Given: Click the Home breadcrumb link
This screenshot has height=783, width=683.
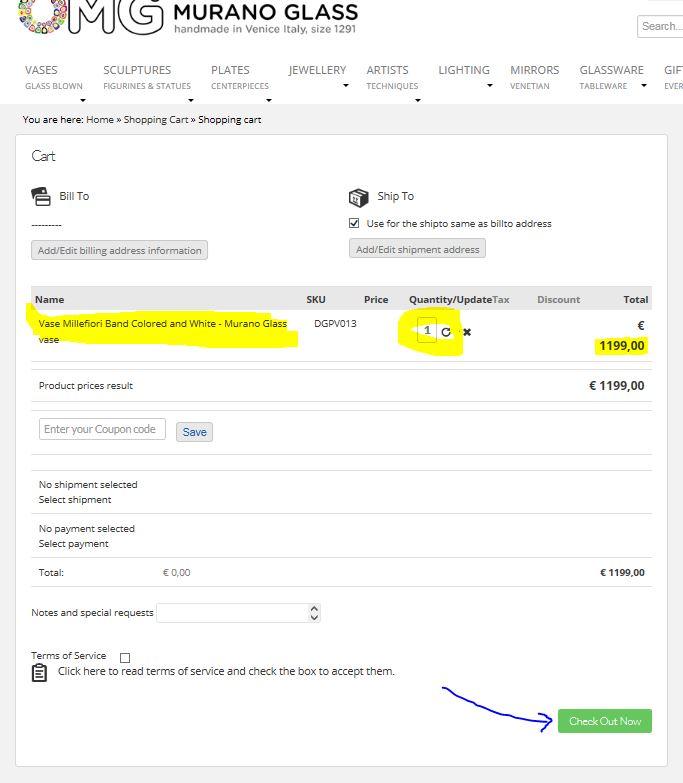Looking at the screenshot, I should click(x=99, y=120).
